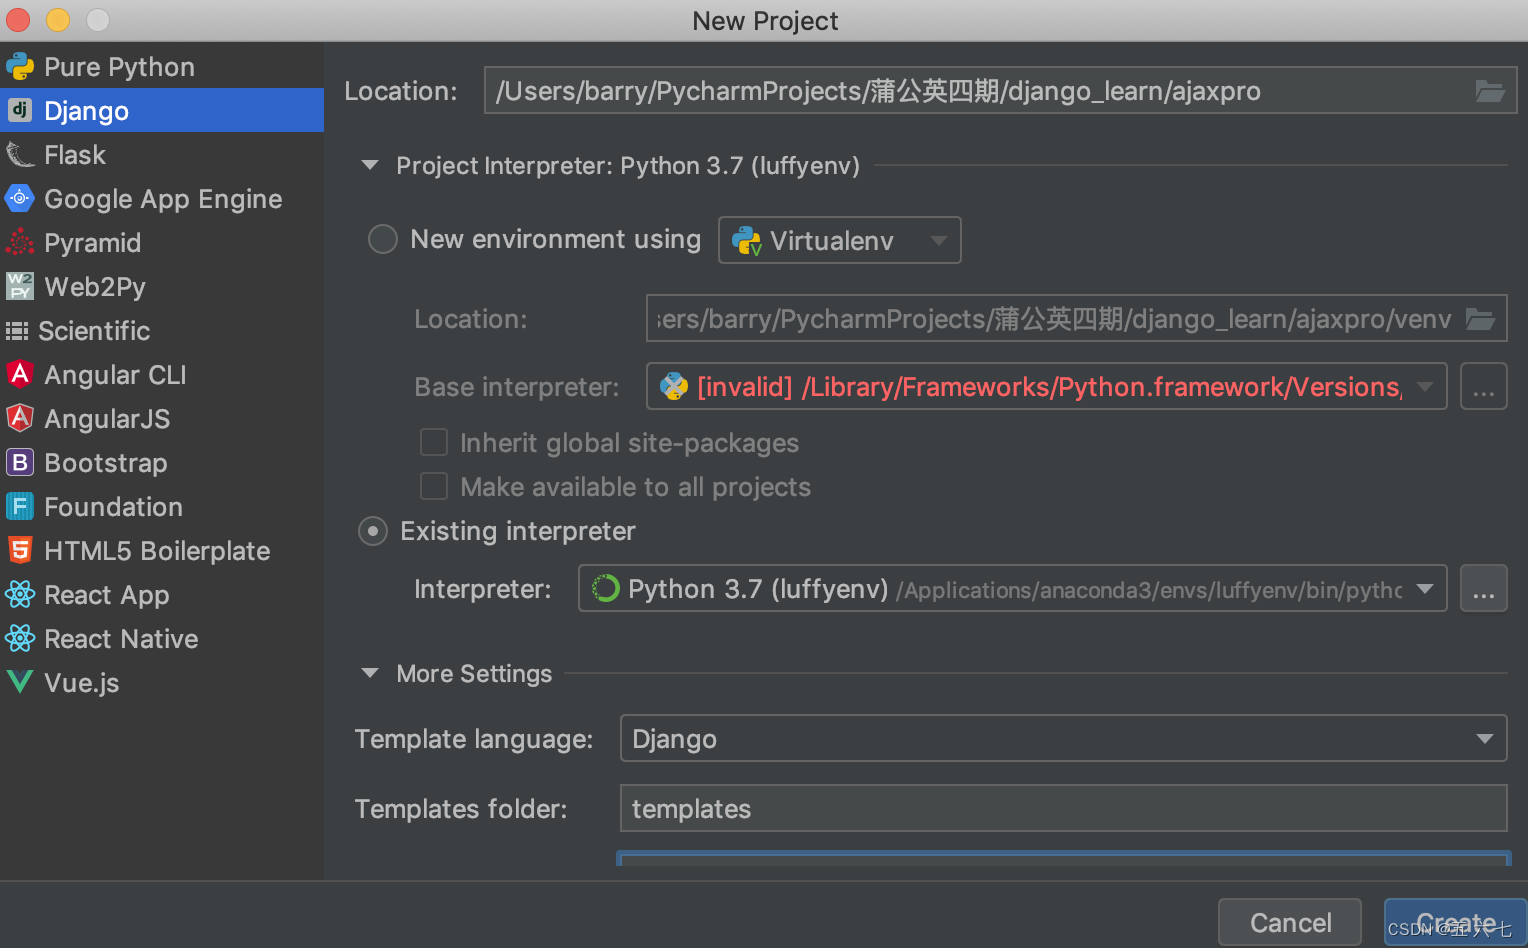Click the yellow minimize window button
1528x948 pixels.
[58, 19]
